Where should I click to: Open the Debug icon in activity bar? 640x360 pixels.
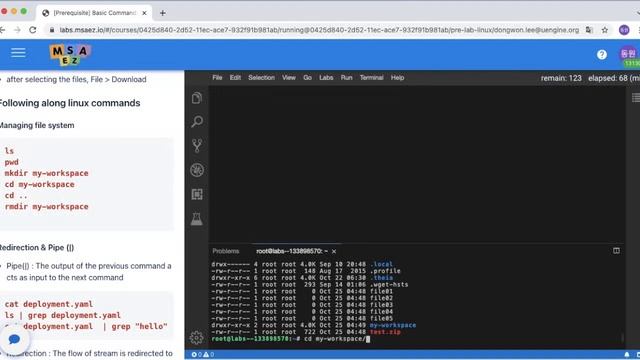pyautogui.click(x=197, y=170)
